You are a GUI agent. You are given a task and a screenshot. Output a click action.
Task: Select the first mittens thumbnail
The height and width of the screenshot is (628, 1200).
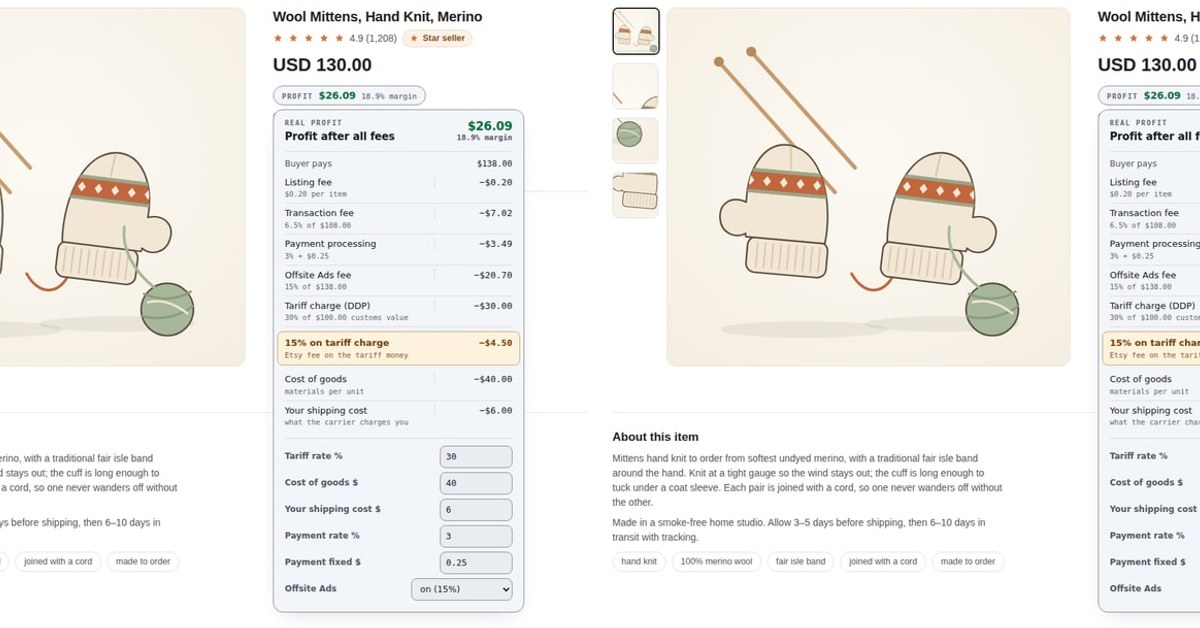pos(635,31)
